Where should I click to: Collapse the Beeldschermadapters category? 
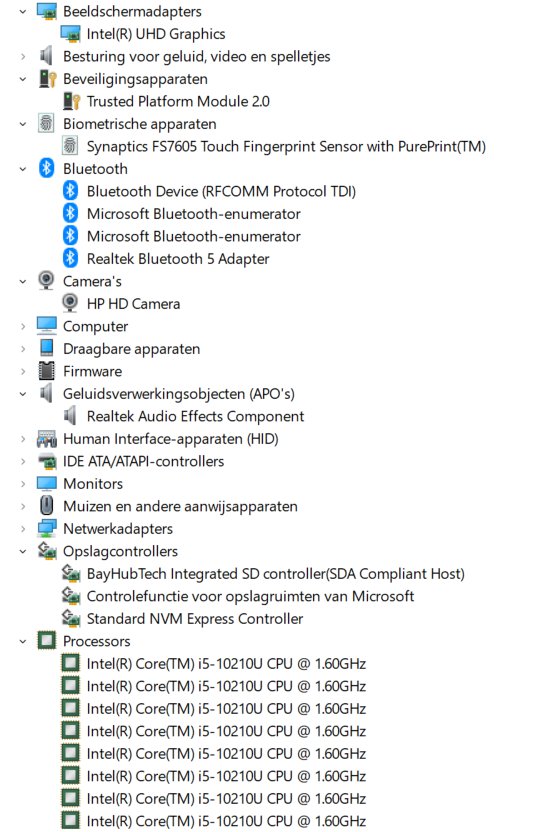click(x=23, y=11)
